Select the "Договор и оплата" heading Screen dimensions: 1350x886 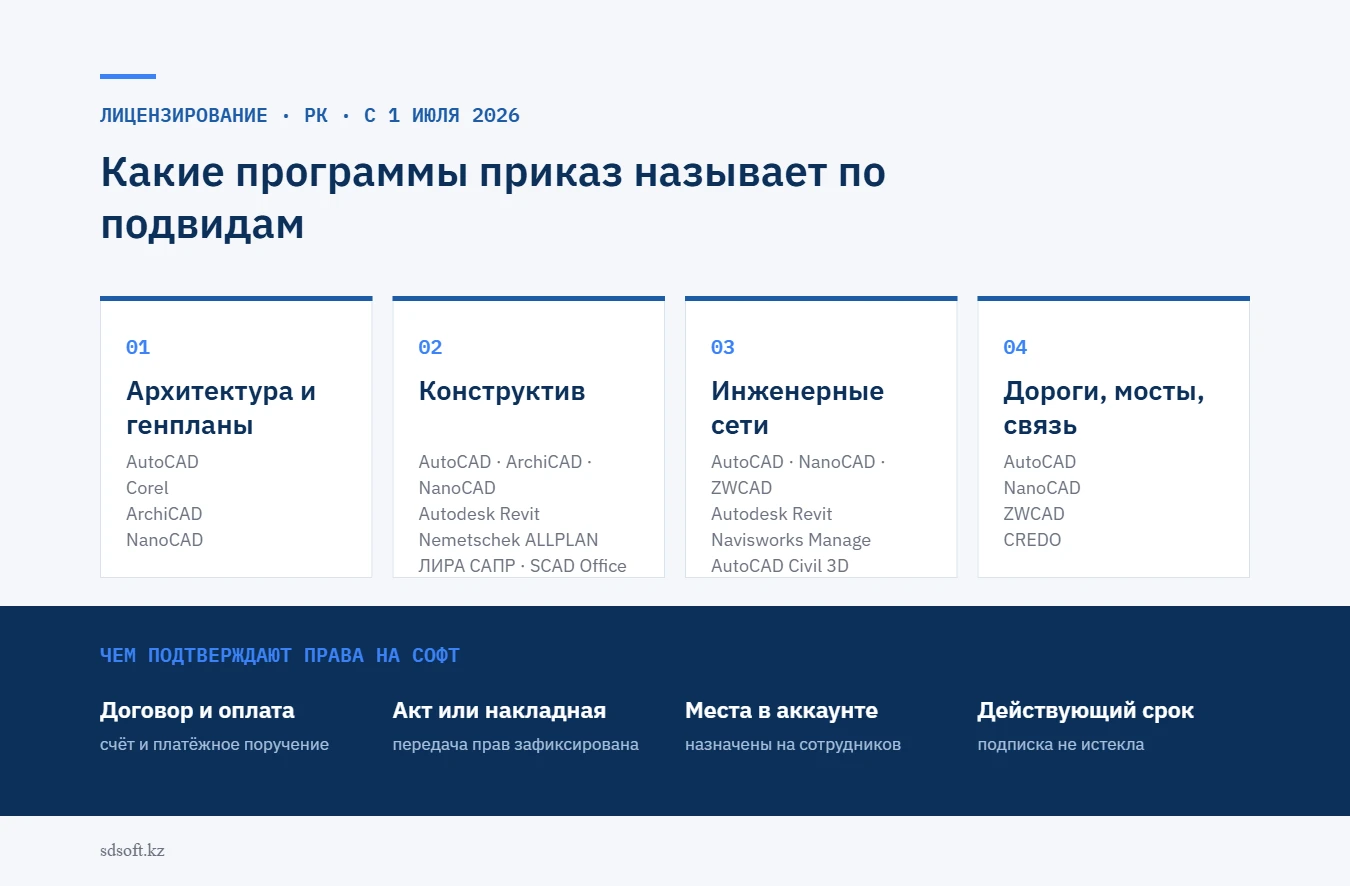pos(197,711)
